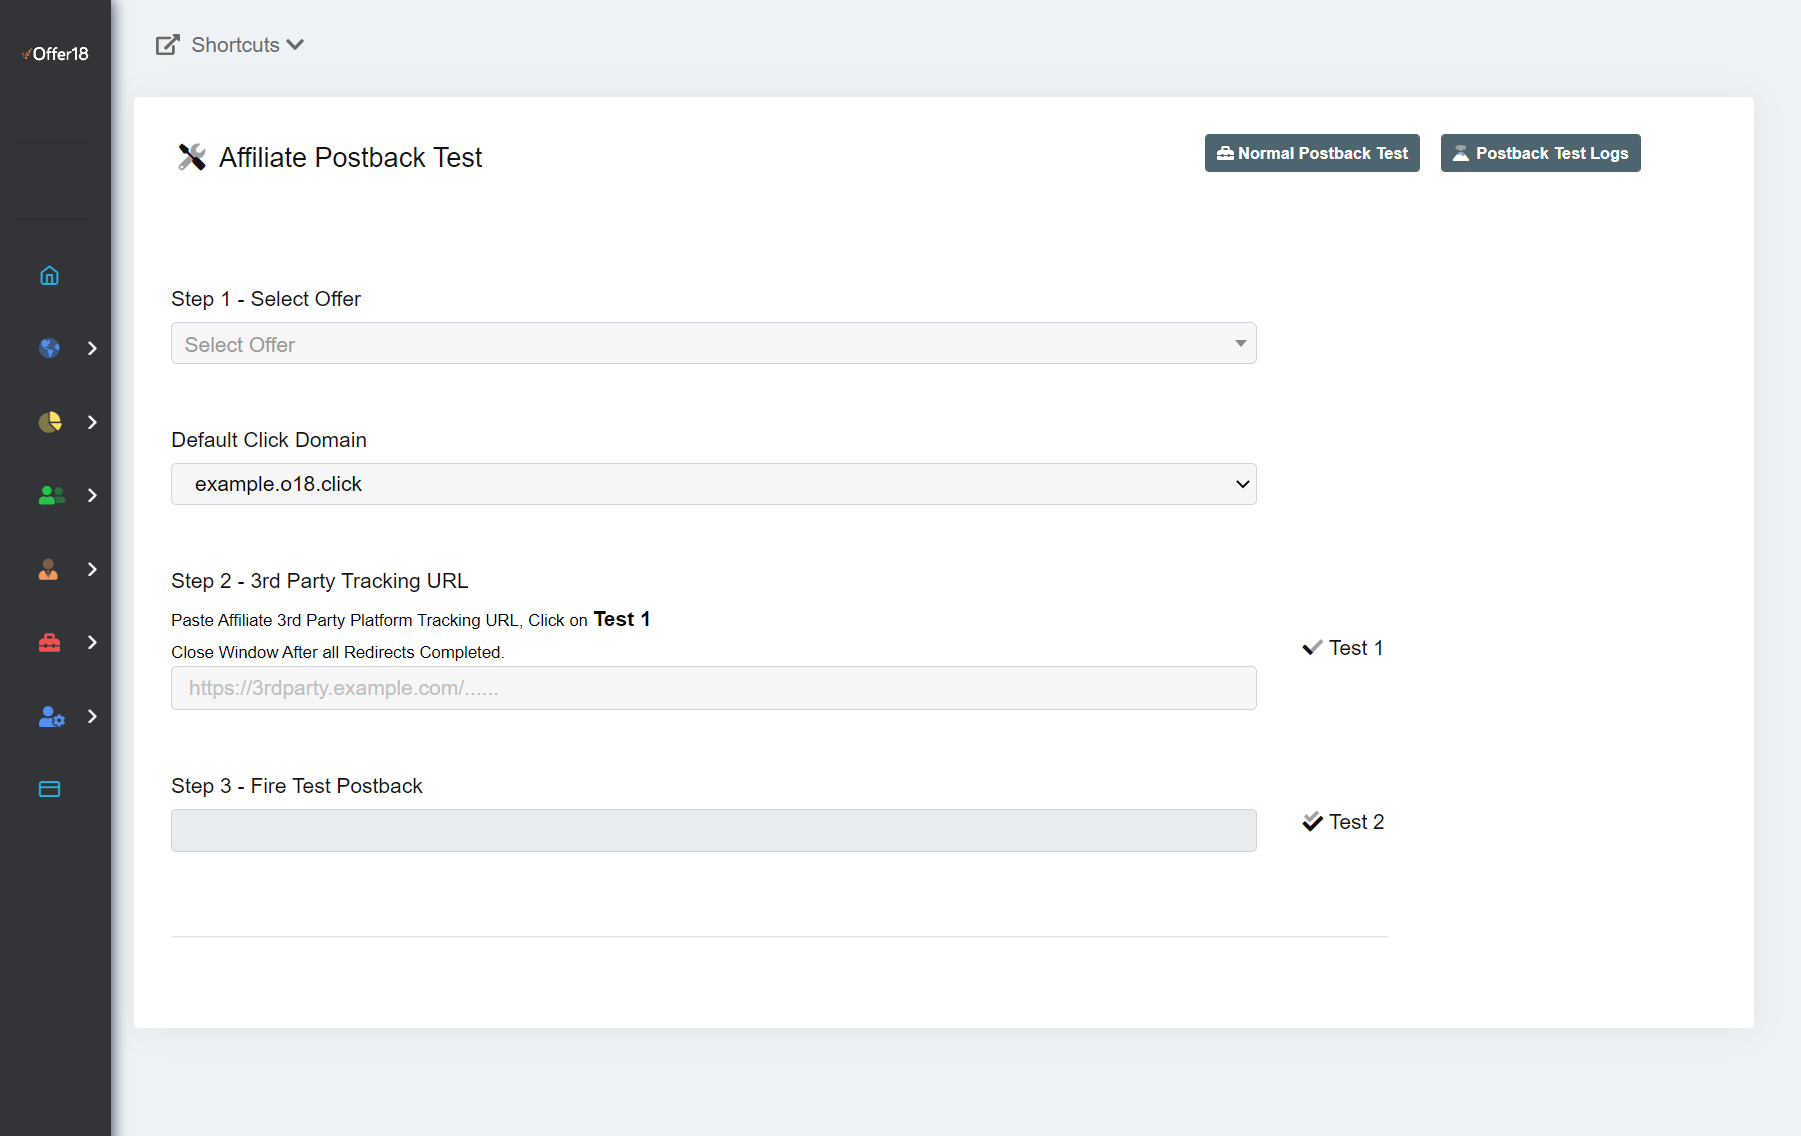
Task: Expand the chevron next to globe icon
Action: pyautogui.click(x=92, y=348)
